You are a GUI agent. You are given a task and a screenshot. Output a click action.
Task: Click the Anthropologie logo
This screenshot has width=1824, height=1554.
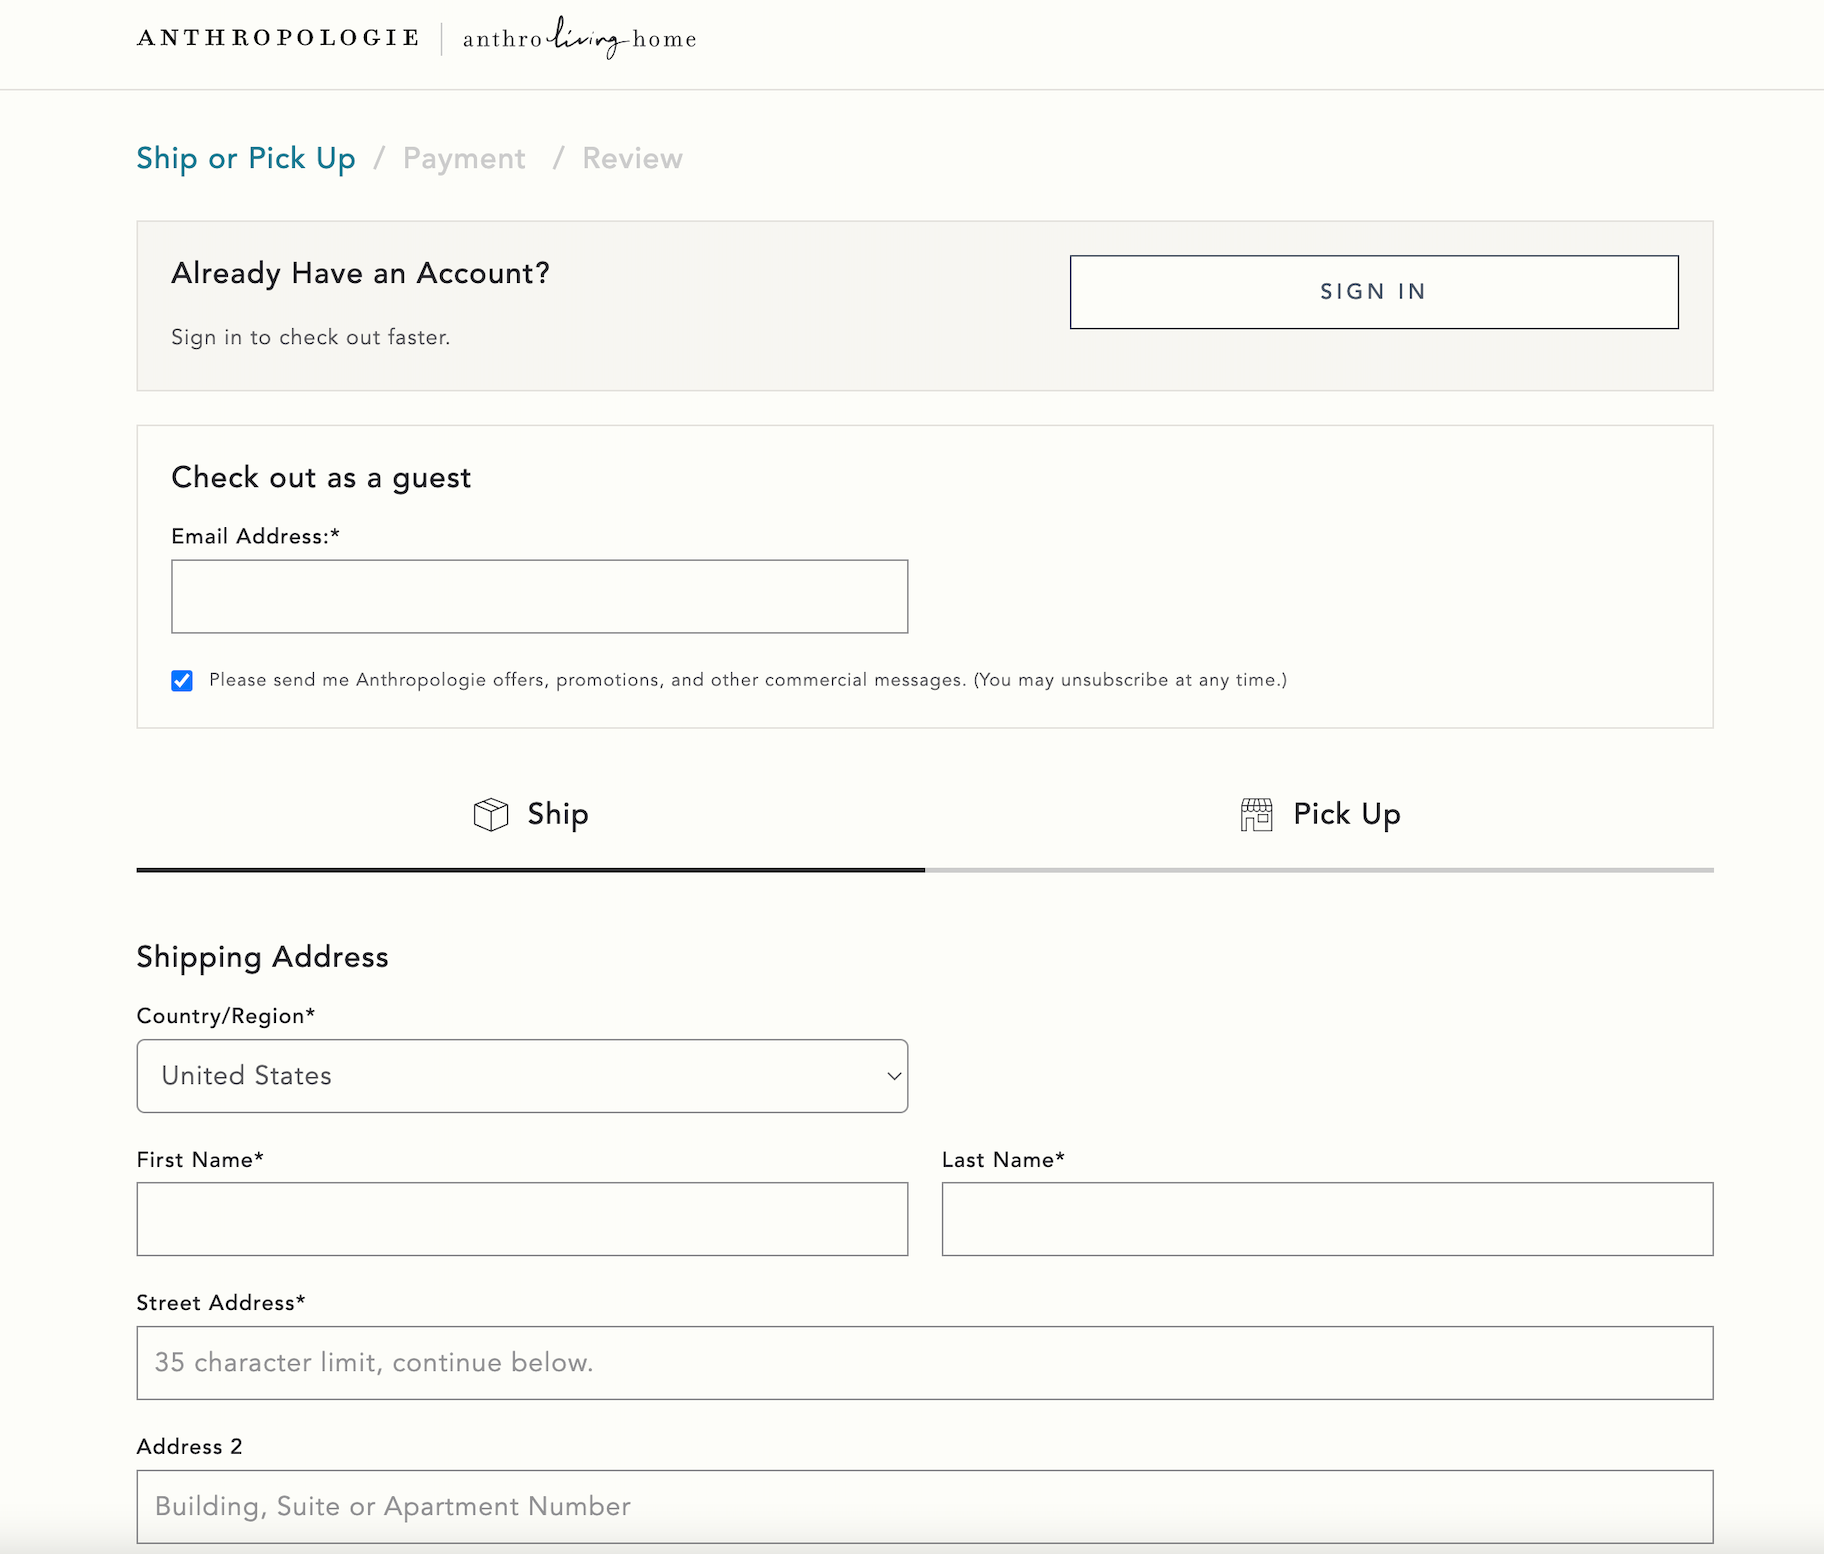[x=278, y=38]
